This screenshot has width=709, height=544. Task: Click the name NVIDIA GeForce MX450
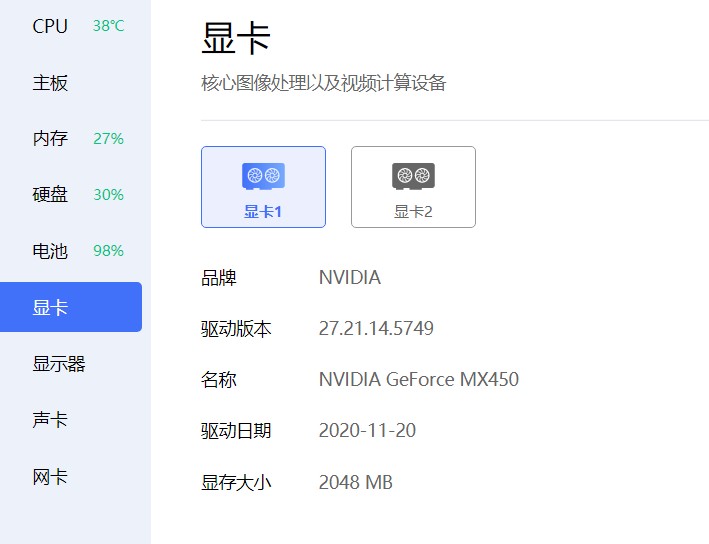(419, 379)
